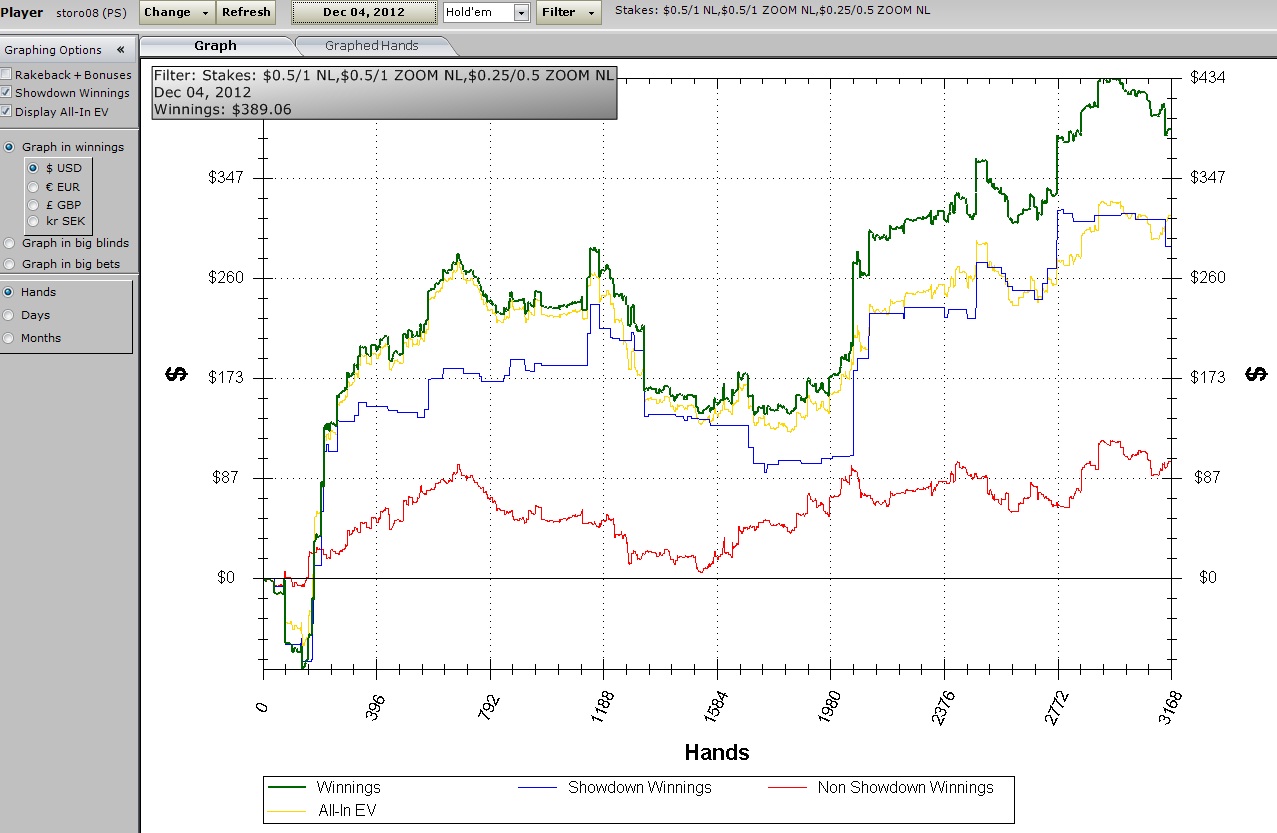The height and width of the screenshot is (833, 1277).
Task: Open the Filter dropdown menu
Action: 568,12
